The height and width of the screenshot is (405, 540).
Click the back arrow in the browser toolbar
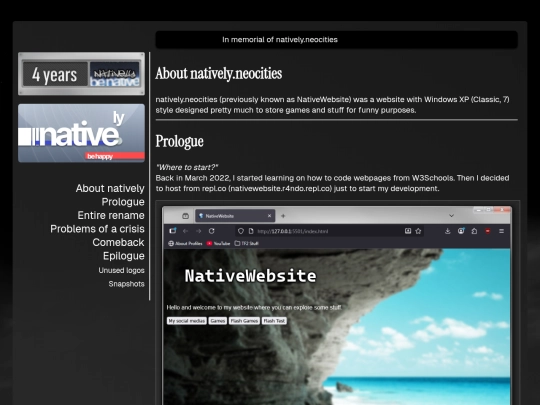coord(186,231)
